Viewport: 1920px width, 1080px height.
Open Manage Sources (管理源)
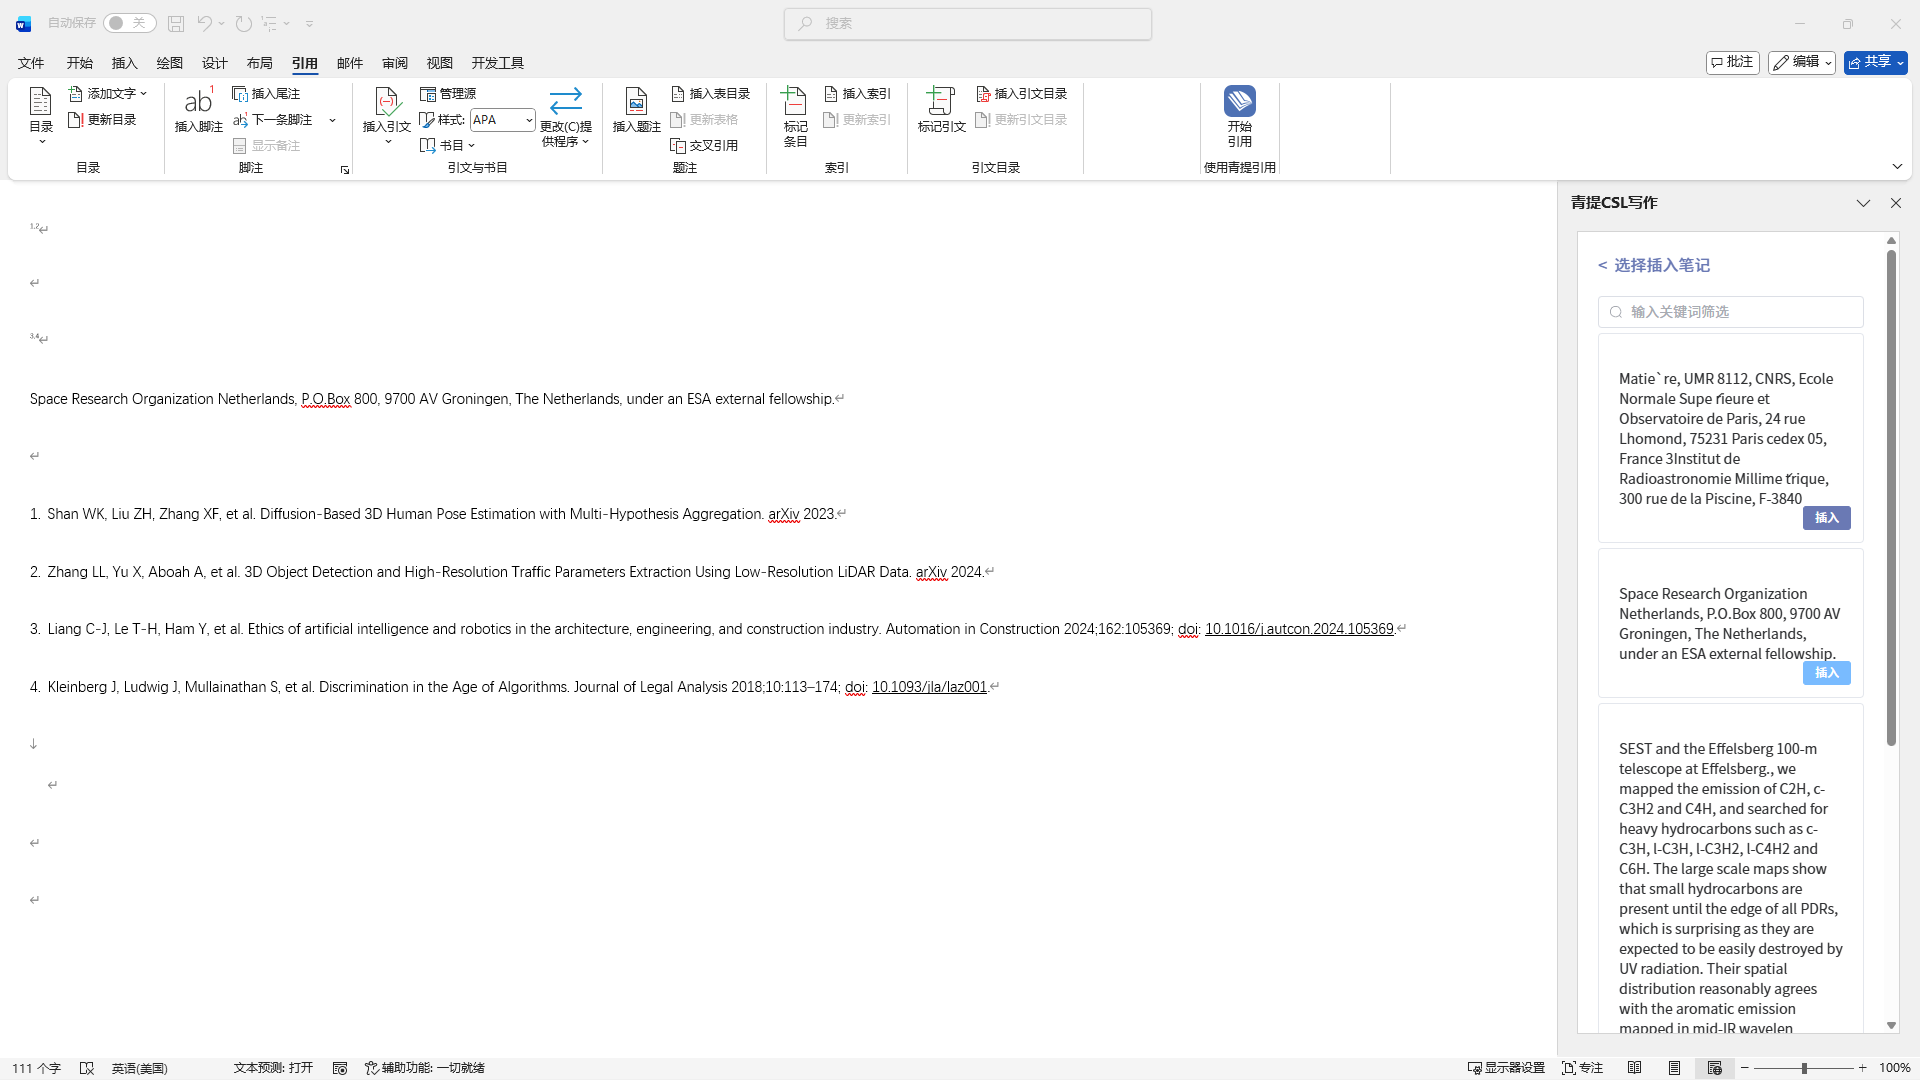[x=449, y=93]
